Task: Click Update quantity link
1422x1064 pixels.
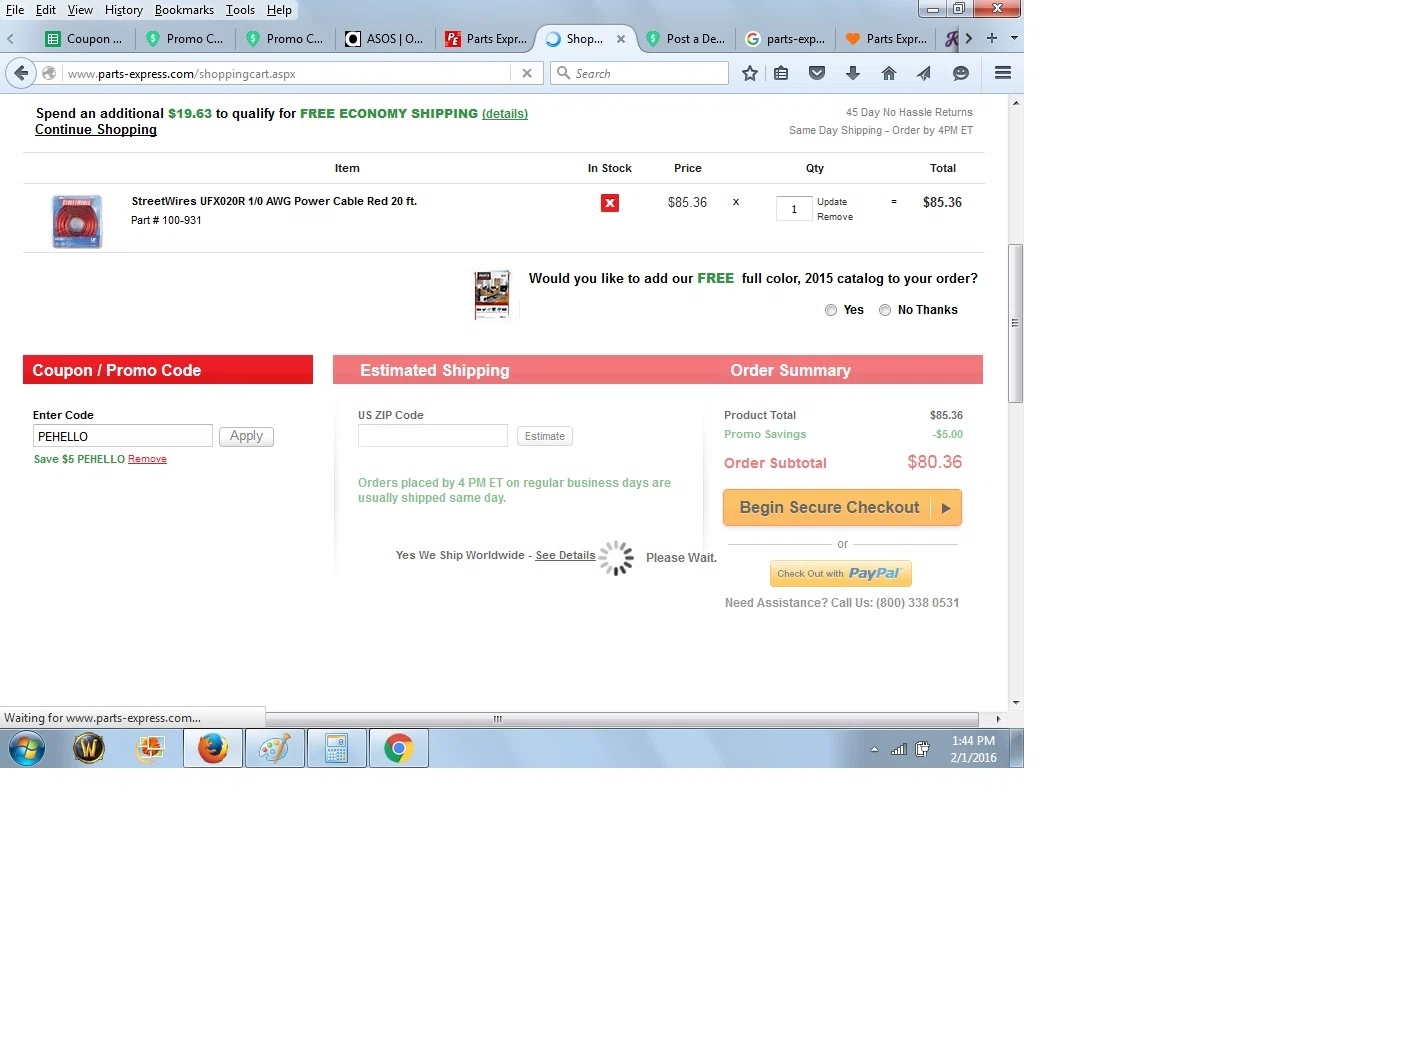Action: click(x=832, y=202)
